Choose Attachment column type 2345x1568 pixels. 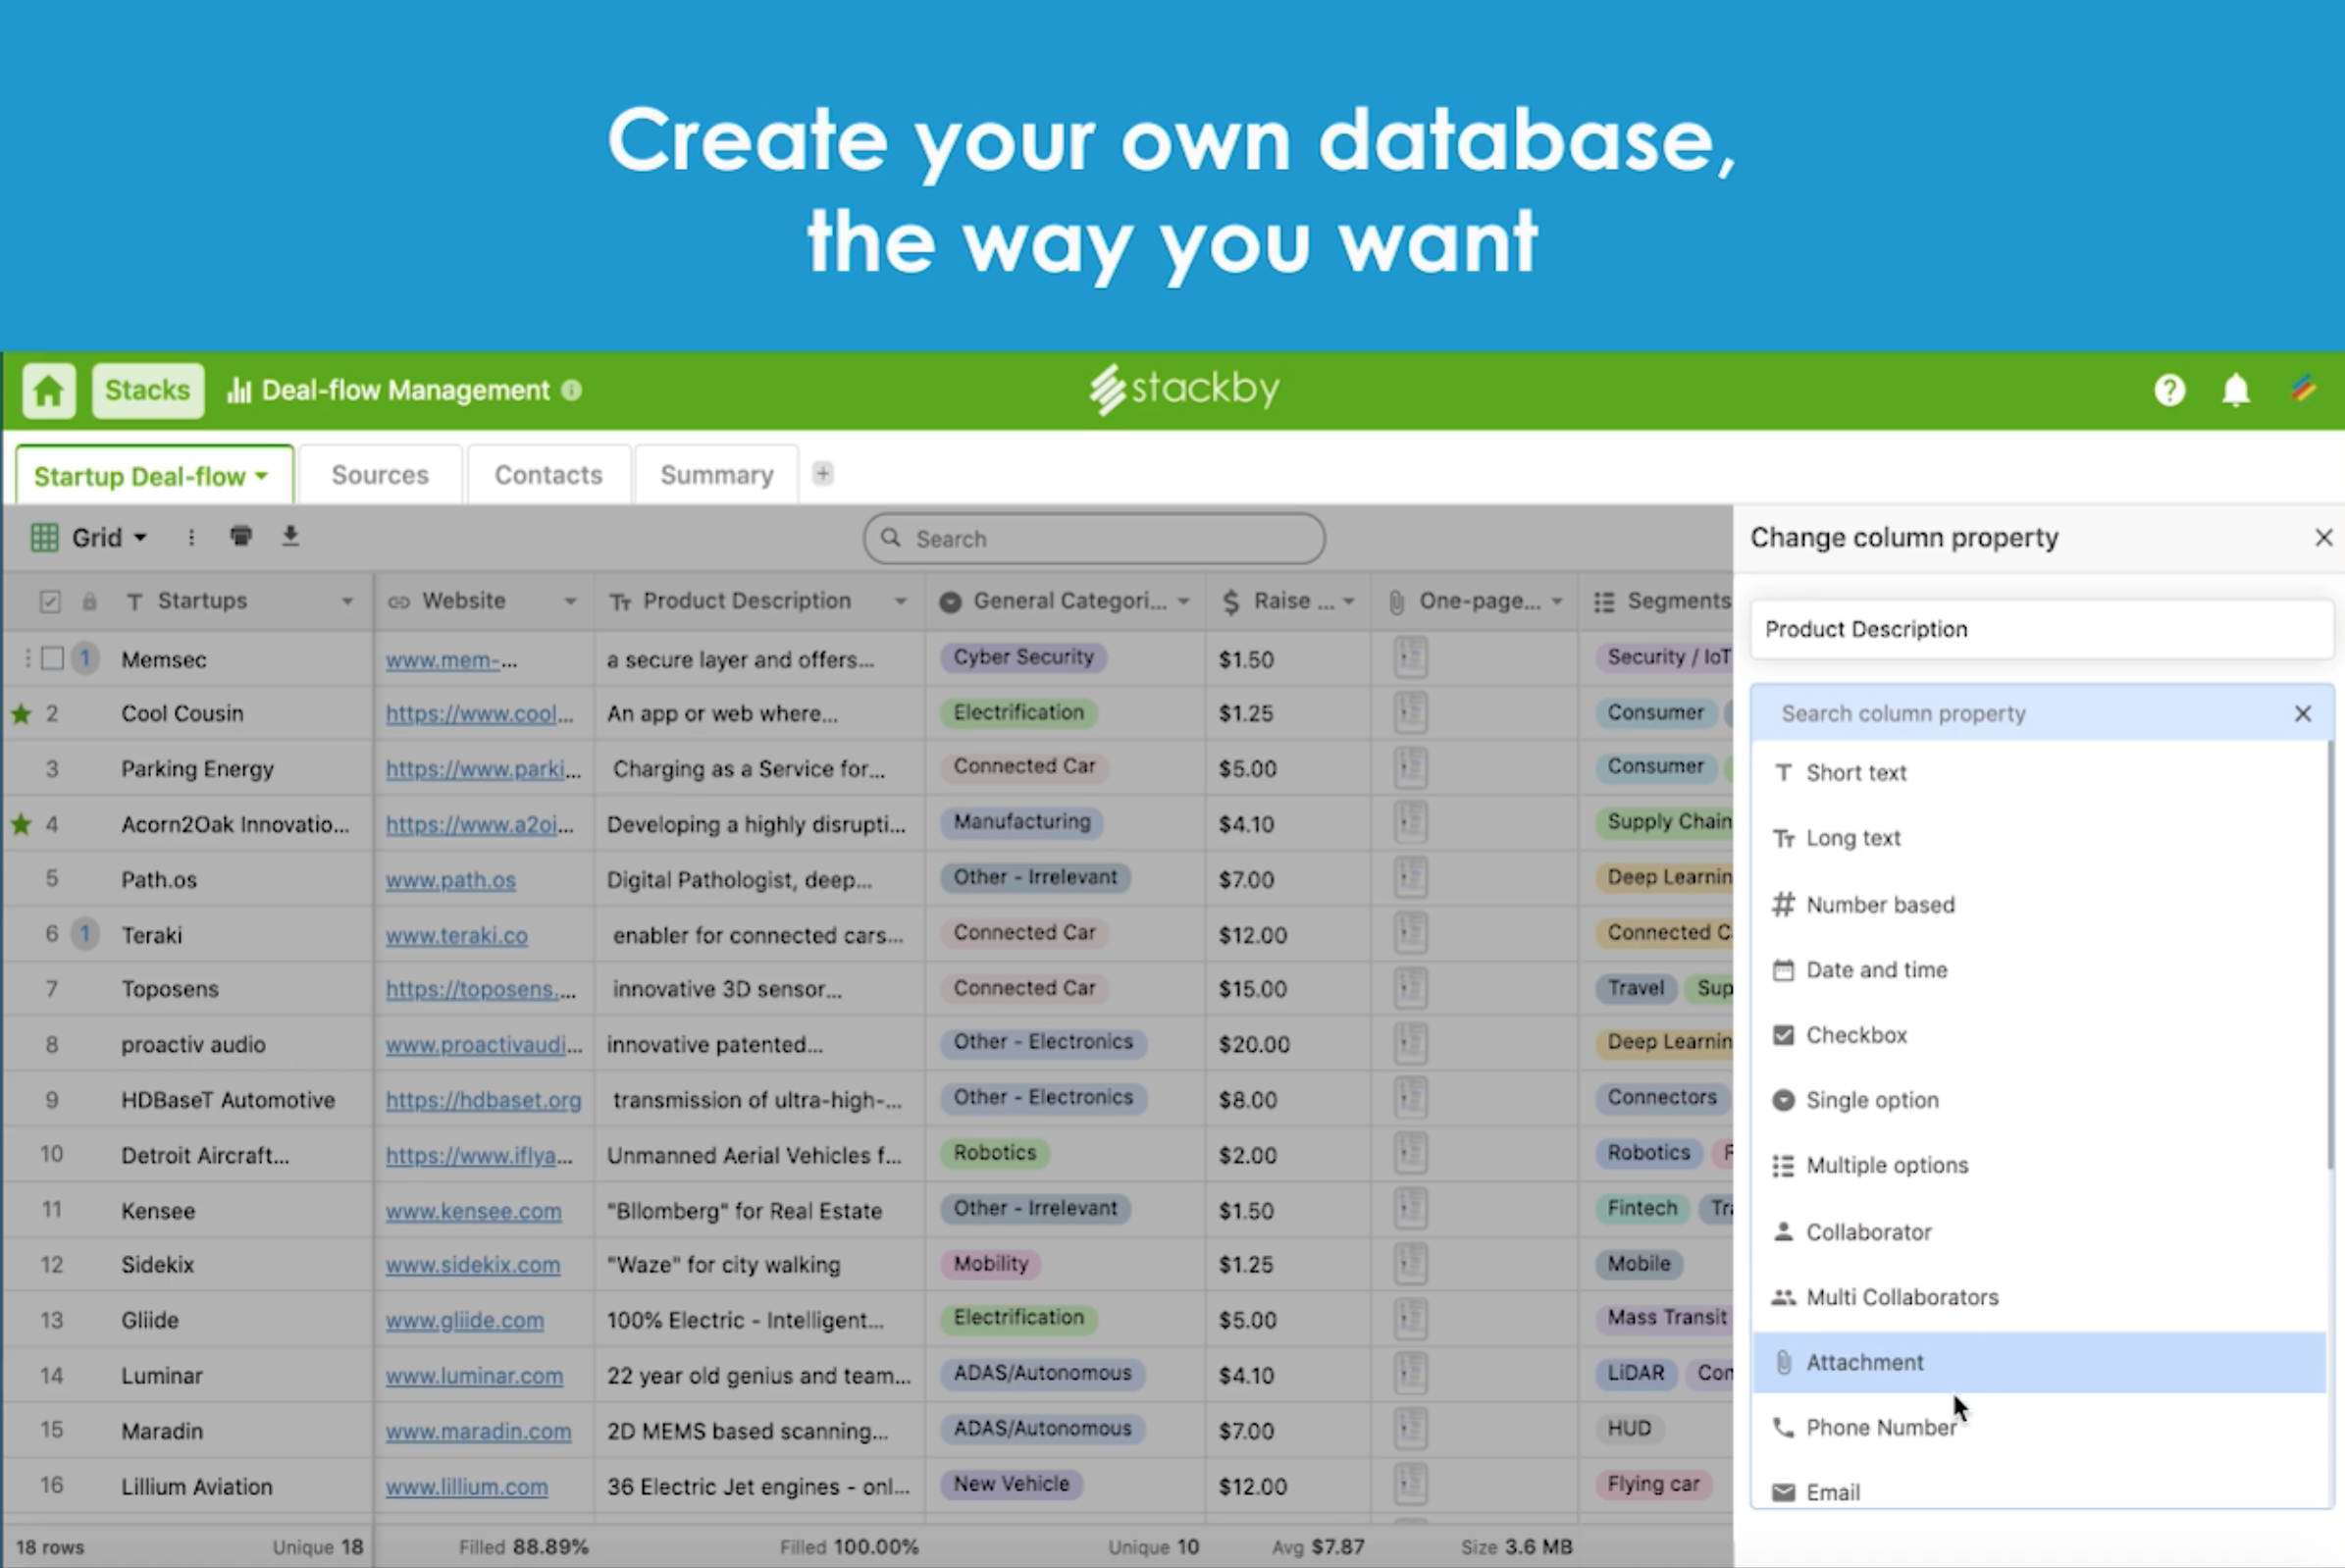click(2040, 1362)
